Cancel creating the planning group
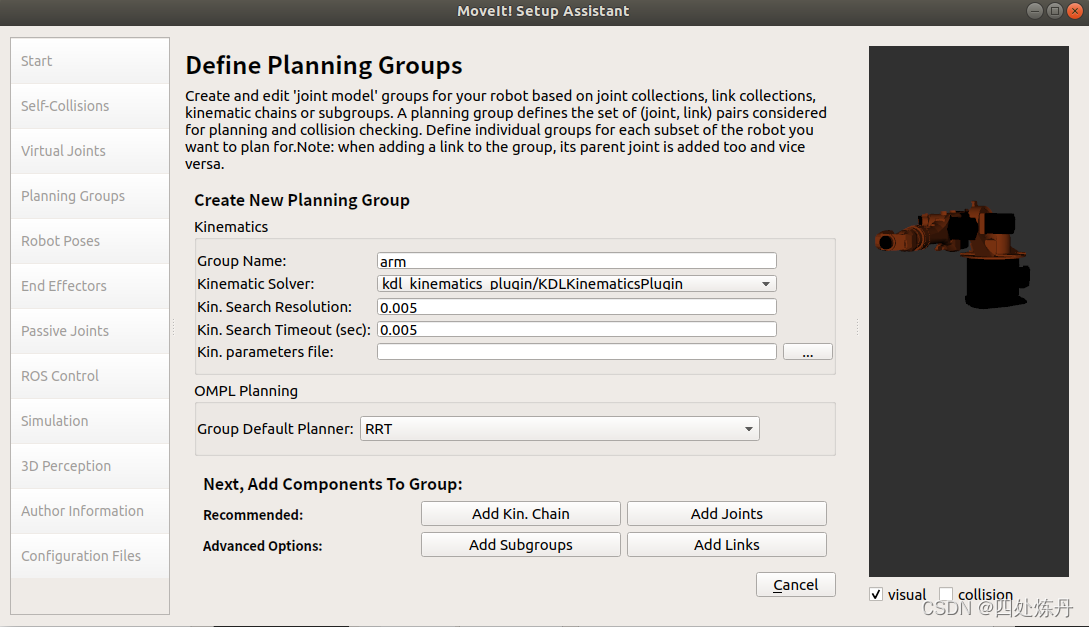The width and height of the screenshot is (1089, 627). click(795, 585)
